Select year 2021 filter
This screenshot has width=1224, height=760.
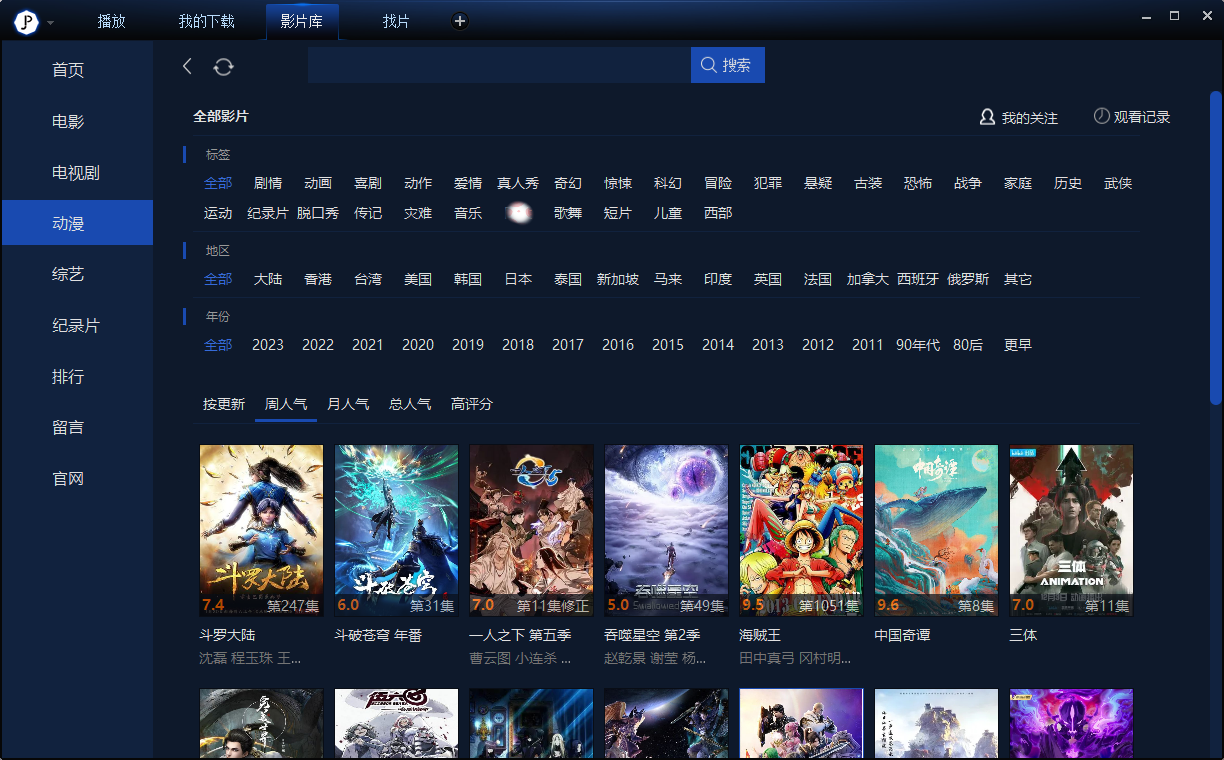pos(368,345)
